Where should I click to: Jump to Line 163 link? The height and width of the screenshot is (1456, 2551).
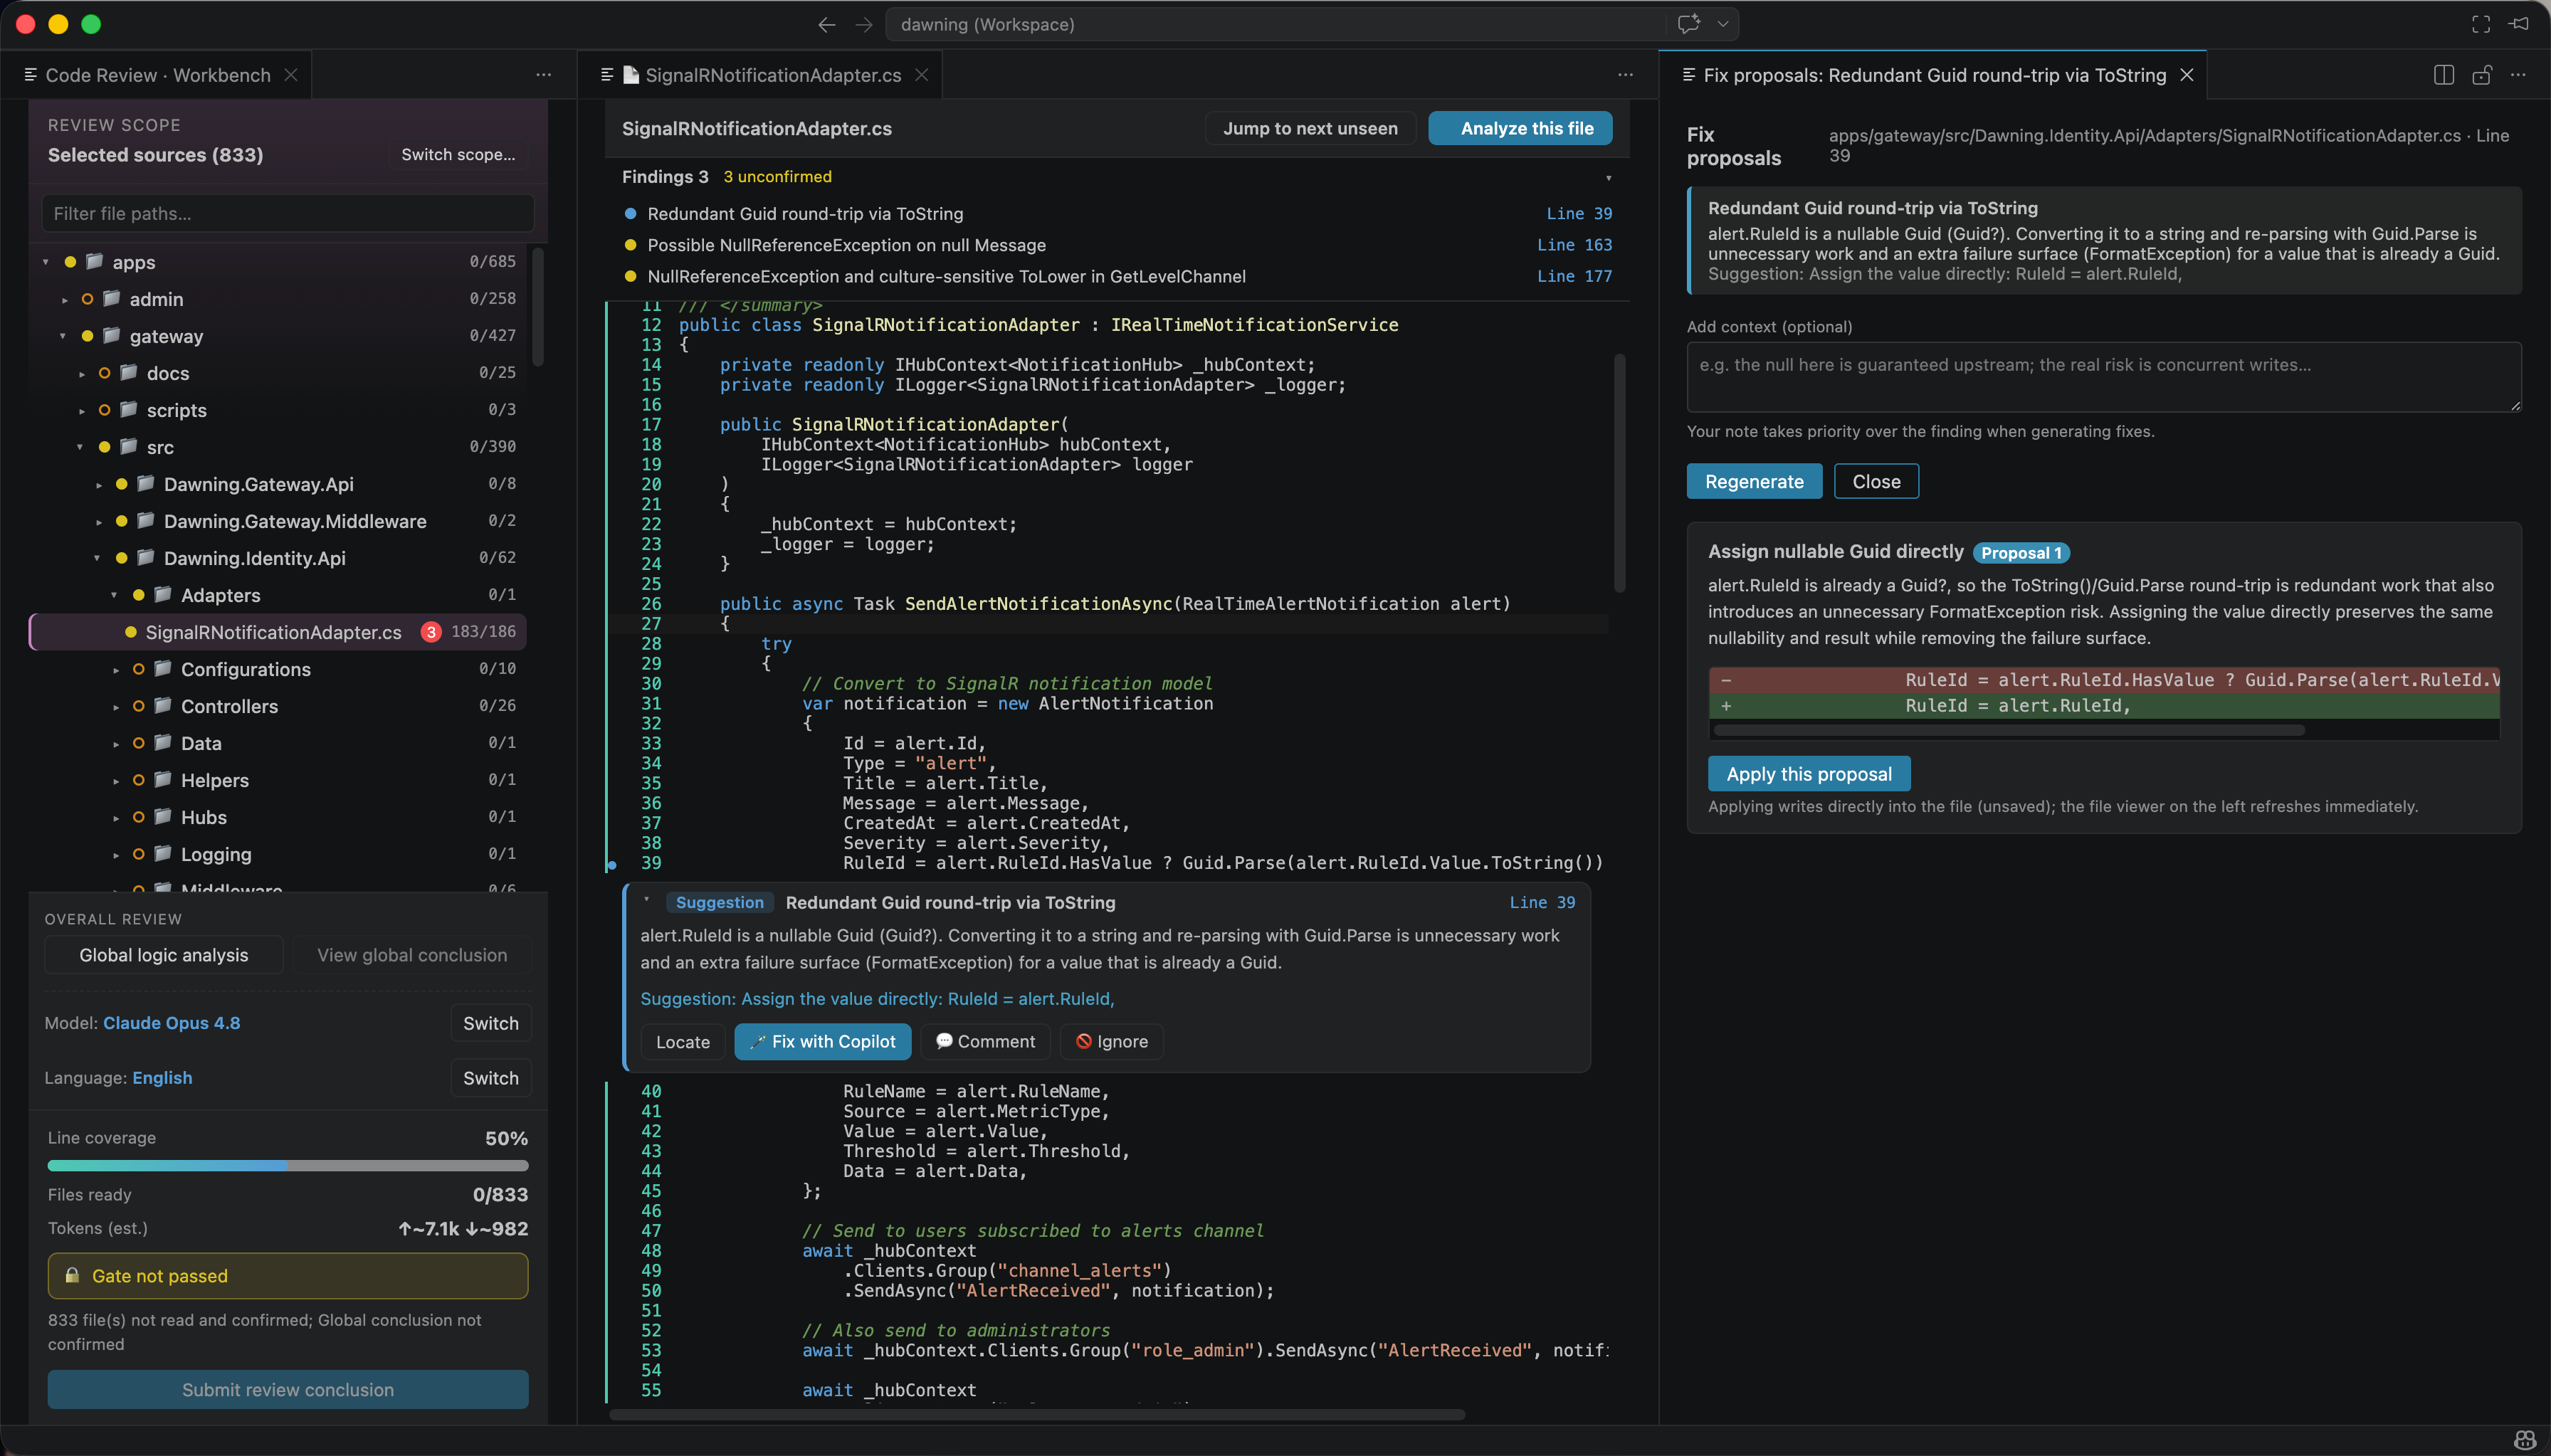pos(1574,245)
